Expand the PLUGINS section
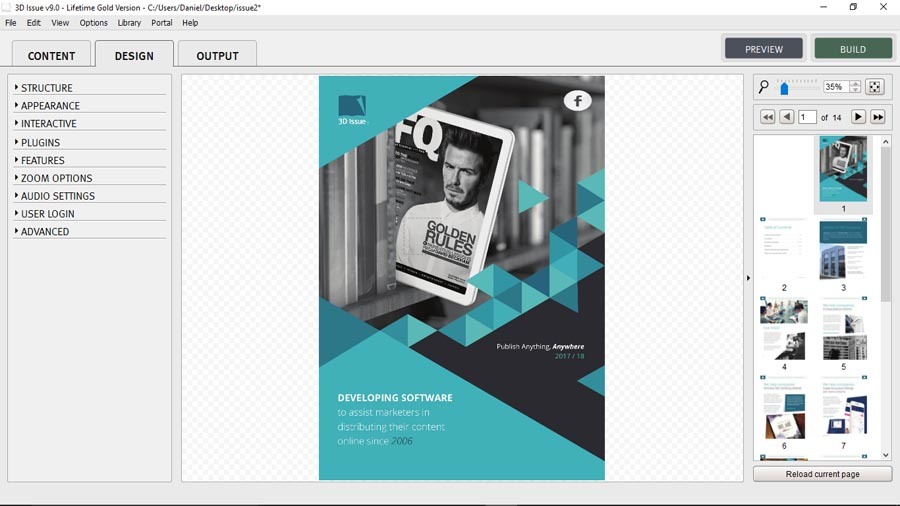The image size is (900, 506). click(x=40, y=142)
